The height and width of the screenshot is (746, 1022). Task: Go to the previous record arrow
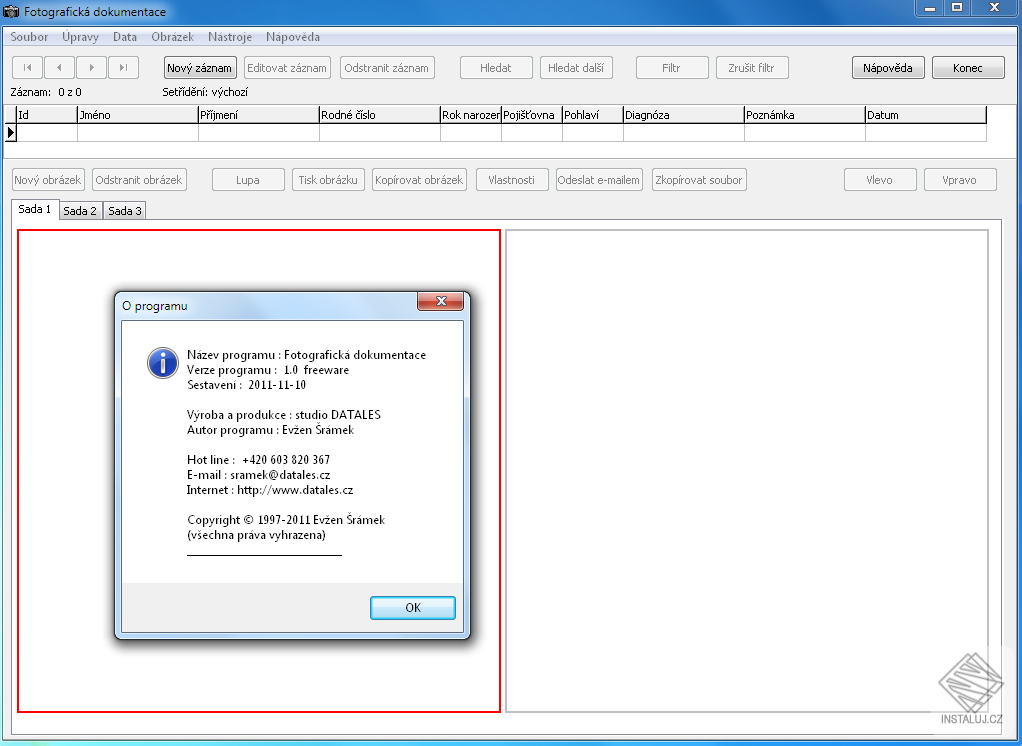(x=59, y=68)
